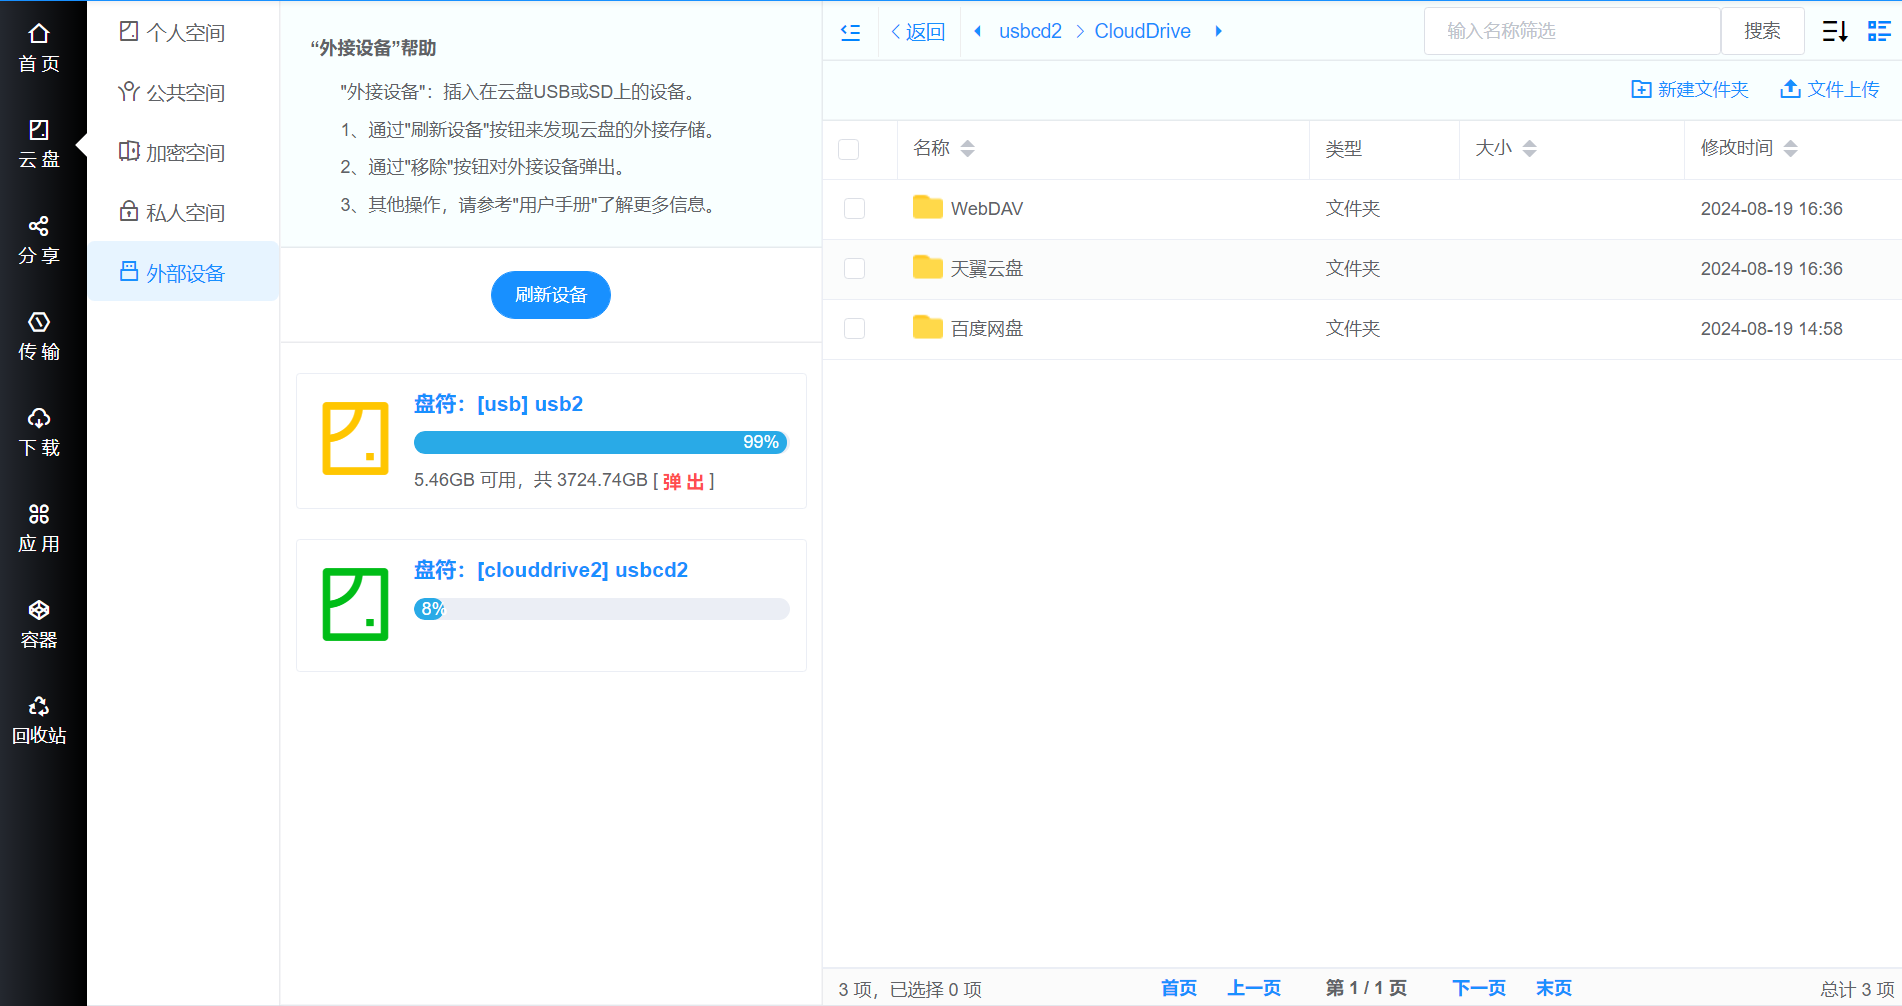Open the 传输 panel from the sidebar
Image resolution: width=1902 pixels, height=1006 pixels.
point(40,335)
